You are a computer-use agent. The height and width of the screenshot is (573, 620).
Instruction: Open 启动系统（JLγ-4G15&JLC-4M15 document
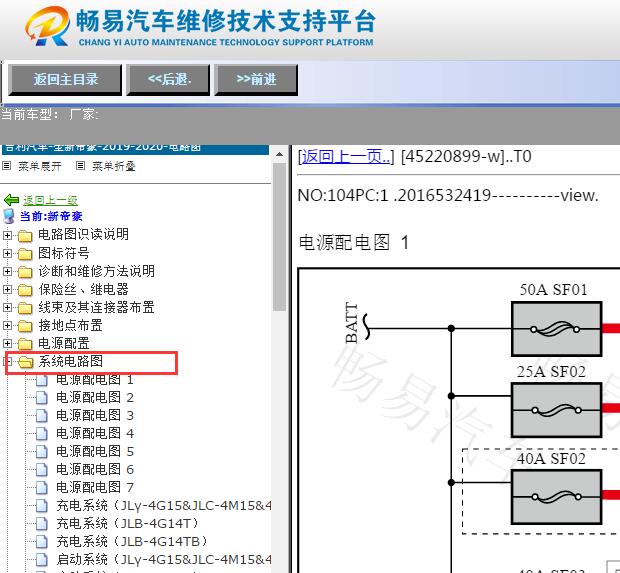[x=164, y=560]
